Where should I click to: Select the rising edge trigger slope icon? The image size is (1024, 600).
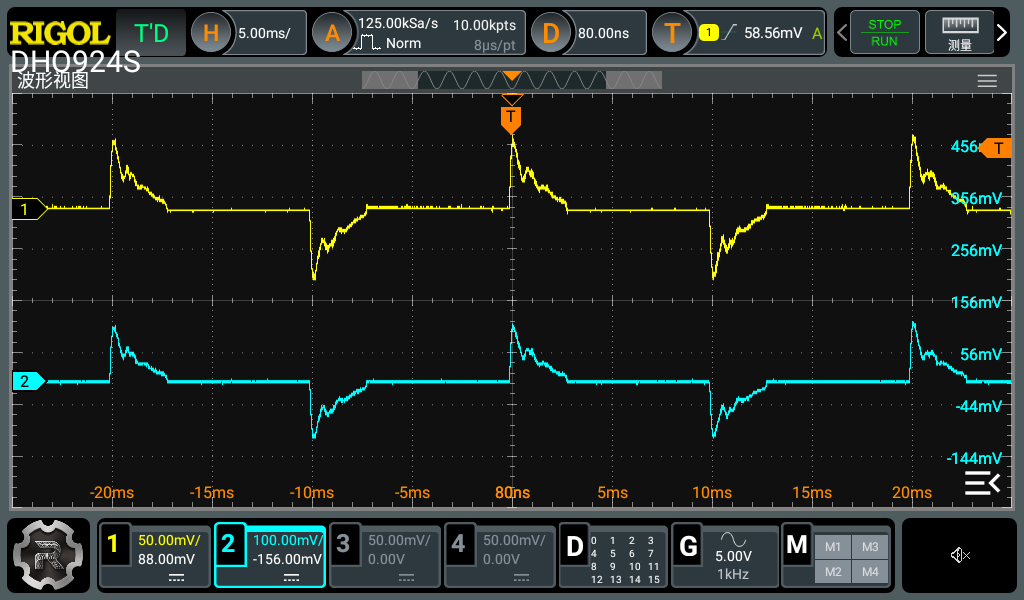pyautogui.click(x=730, y=32)
